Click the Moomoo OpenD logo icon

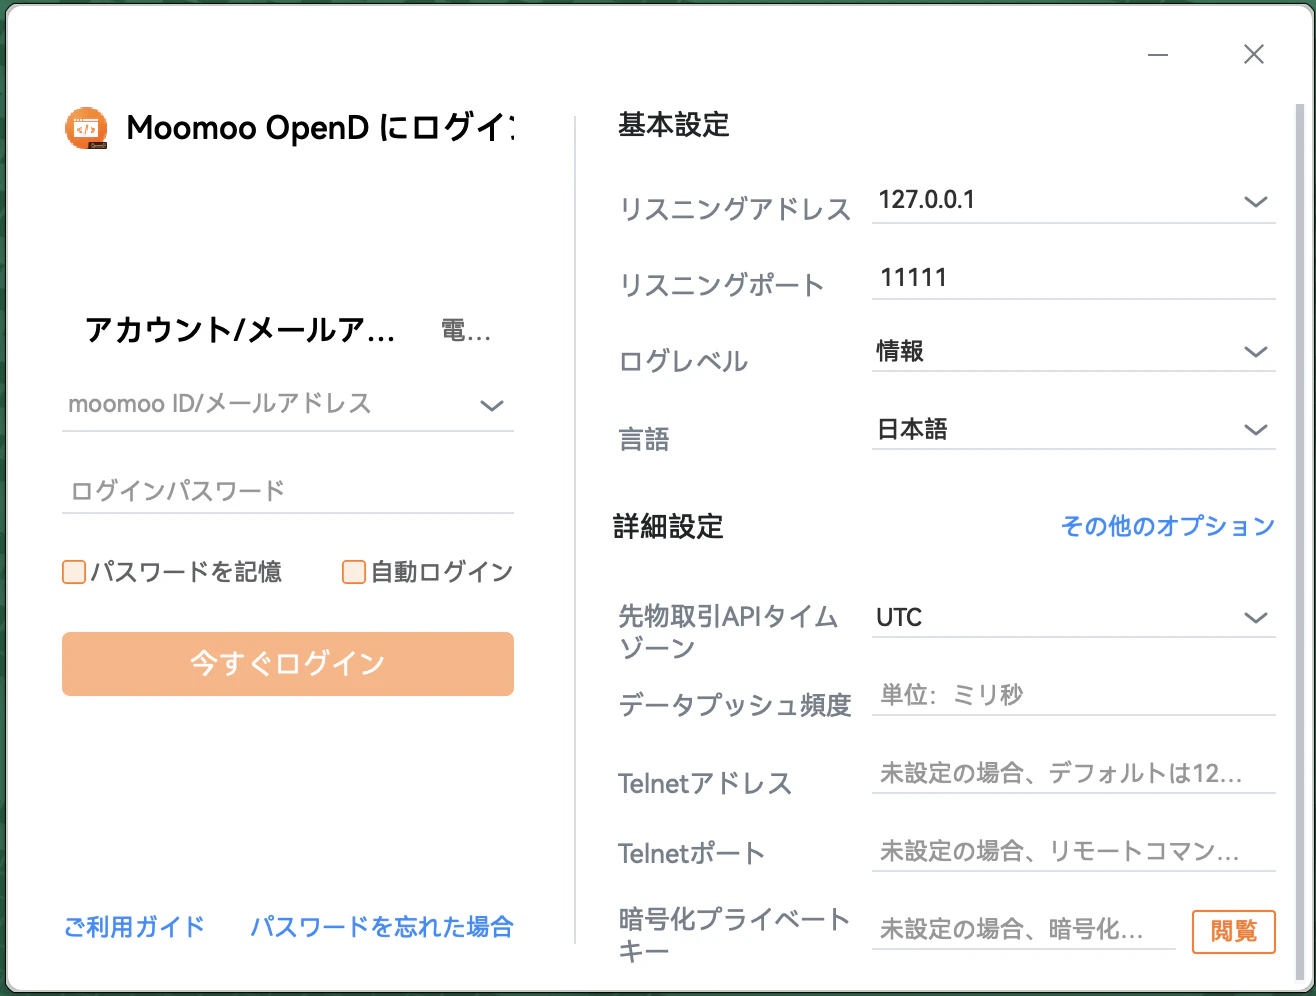click(87, 128)
